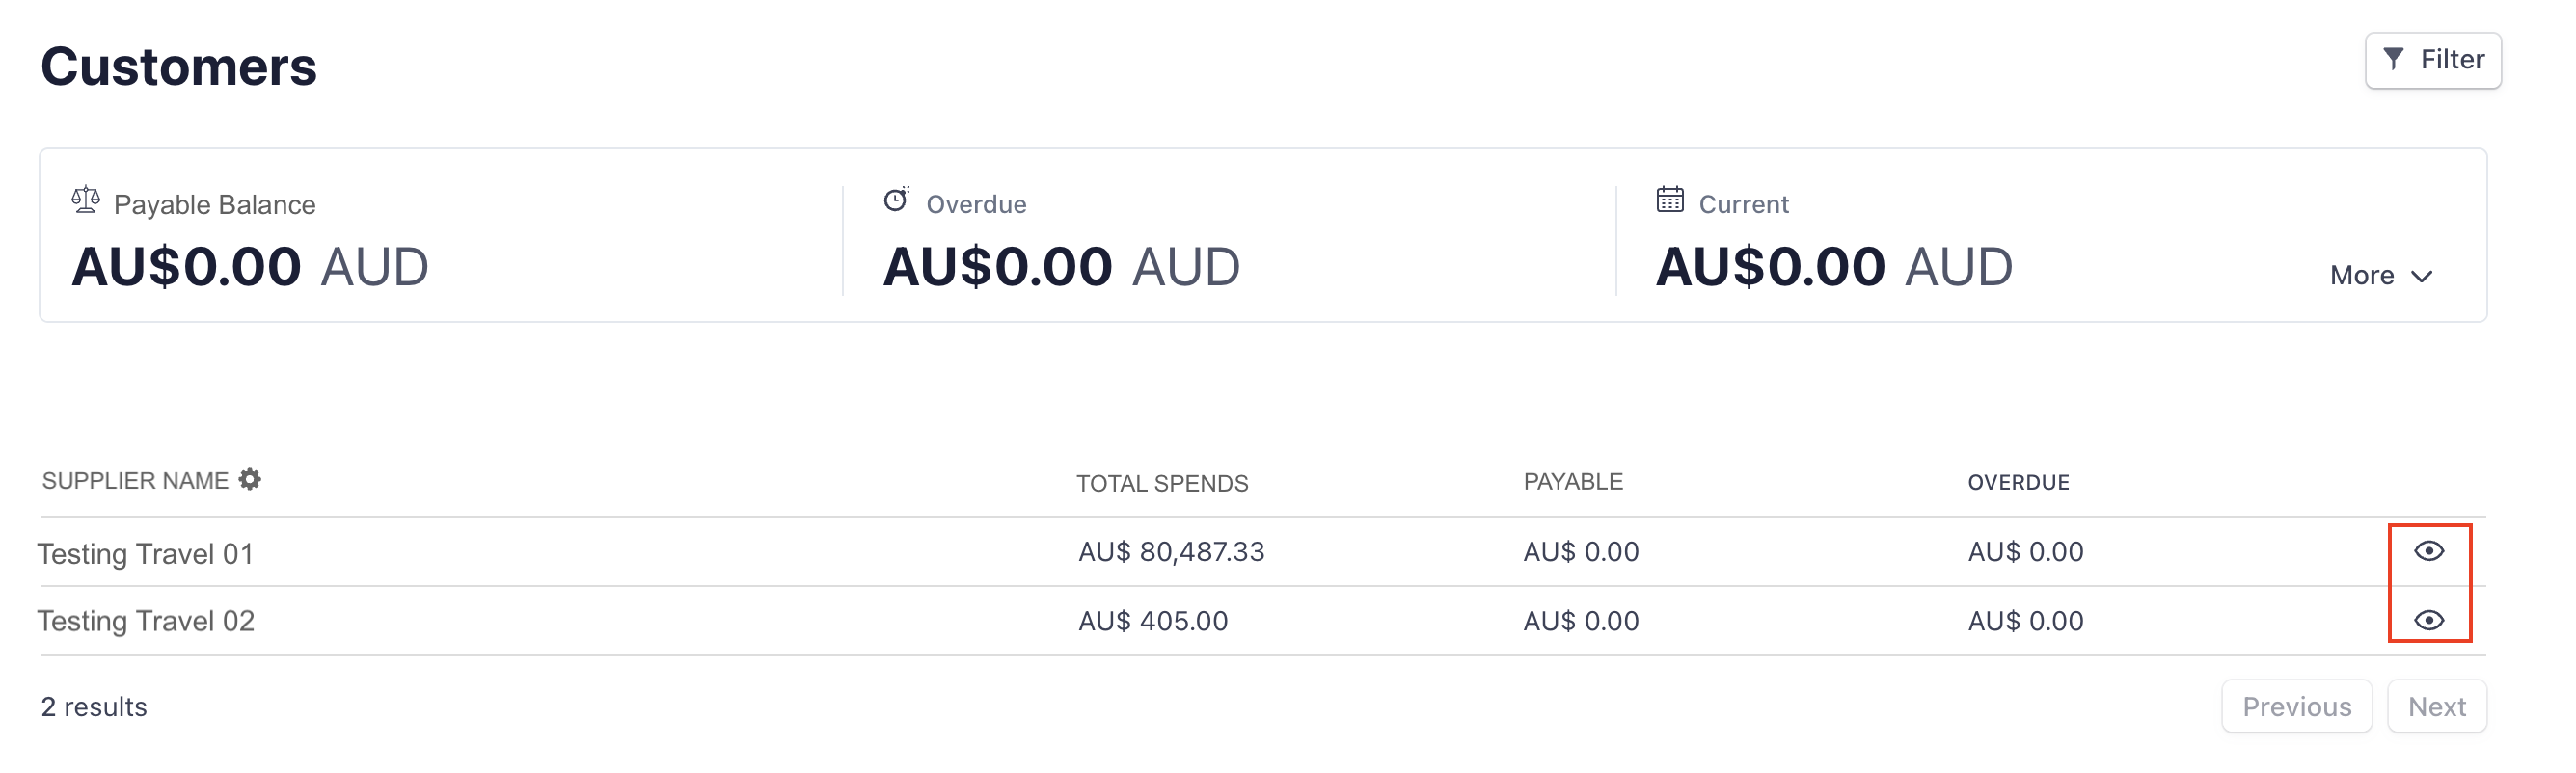Sort by Supplier Name column header
Viewport: 2576px width, 773px height.
point(135,481)
